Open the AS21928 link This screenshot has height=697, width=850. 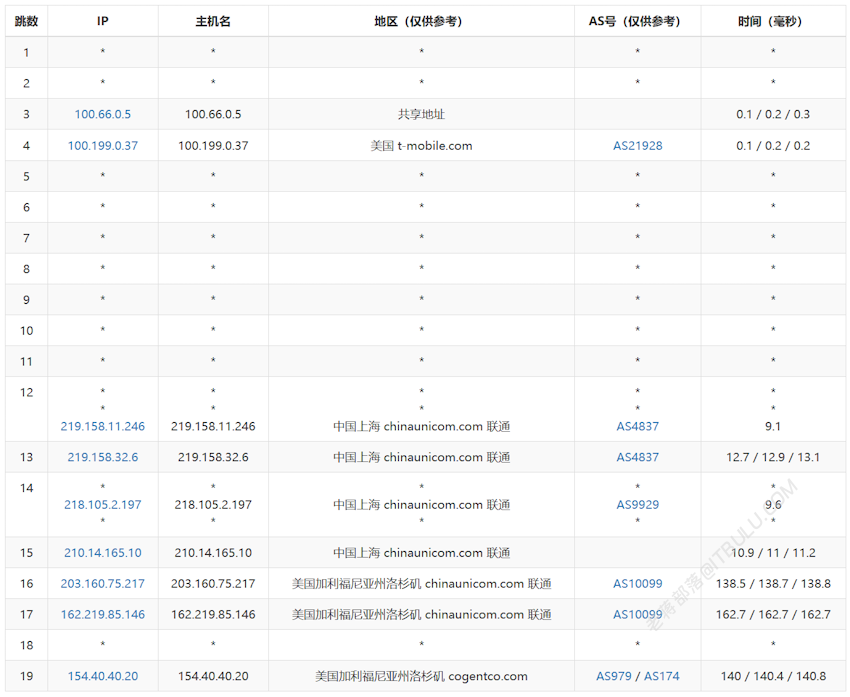tap(638, 146)
